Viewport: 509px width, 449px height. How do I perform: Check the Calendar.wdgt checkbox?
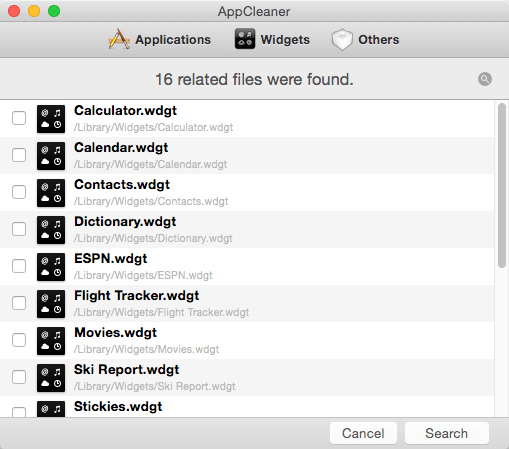click(19, 155)
